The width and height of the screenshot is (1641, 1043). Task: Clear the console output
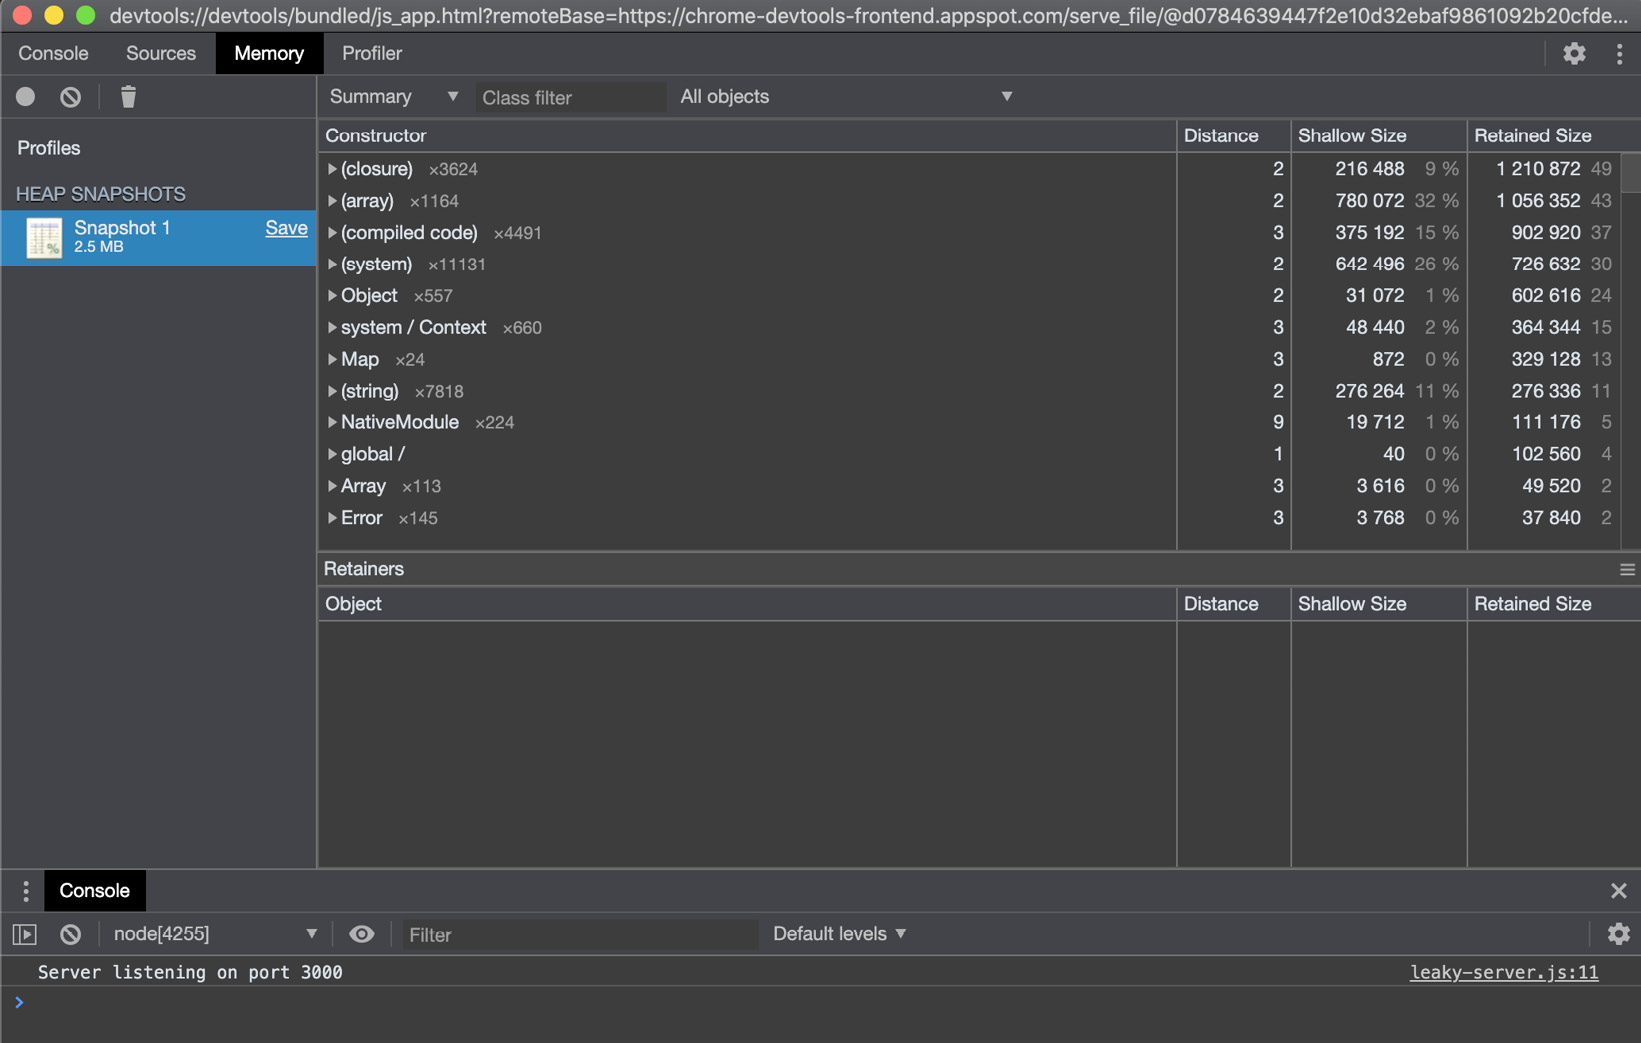pos(70,933)
